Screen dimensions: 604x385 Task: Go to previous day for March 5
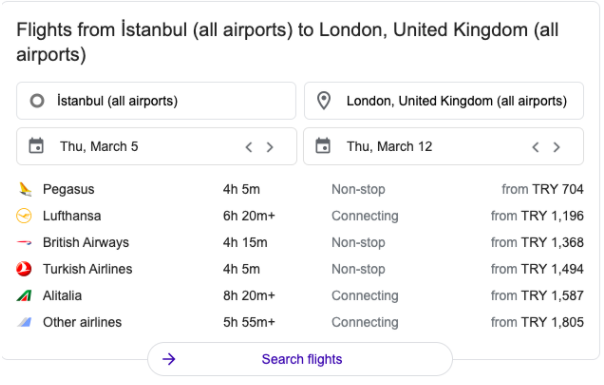tap(249, 147)
